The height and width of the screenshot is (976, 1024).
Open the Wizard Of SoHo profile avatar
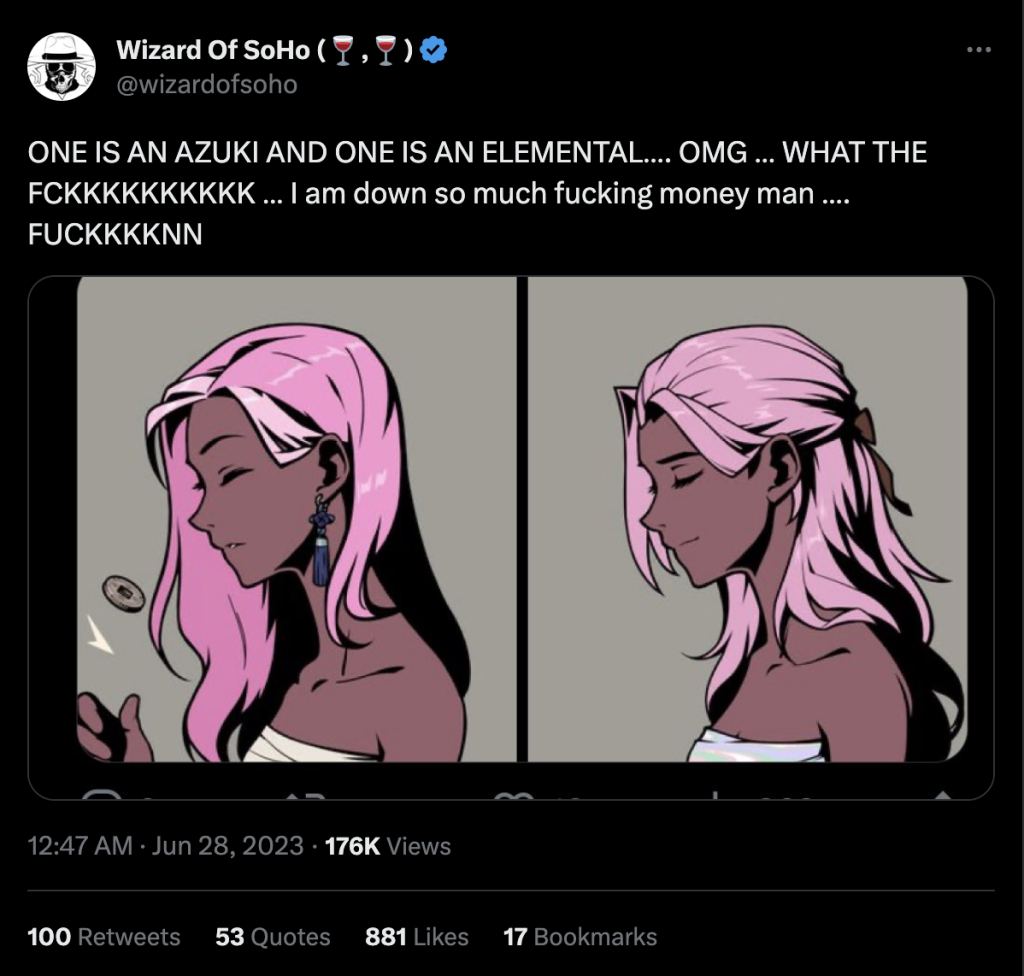tap(61, 66)
